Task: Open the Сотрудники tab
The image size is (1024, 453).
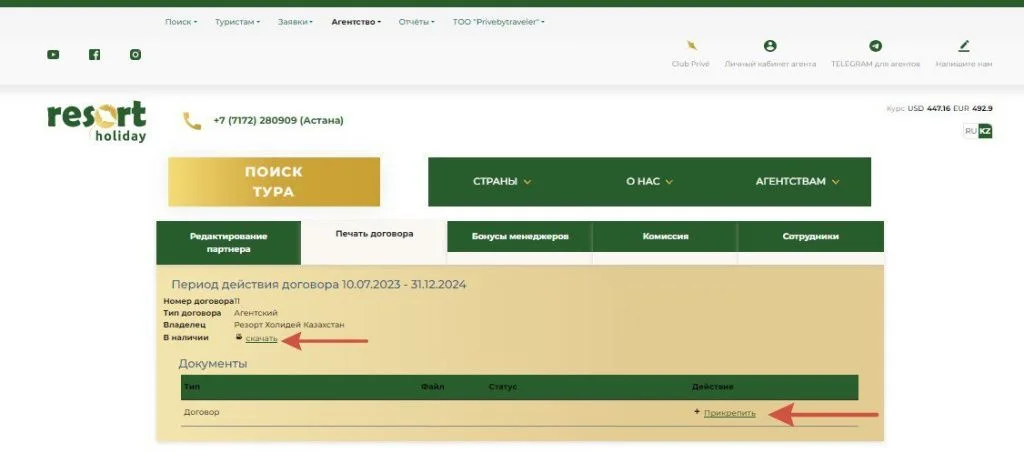Action: point(810,237)
